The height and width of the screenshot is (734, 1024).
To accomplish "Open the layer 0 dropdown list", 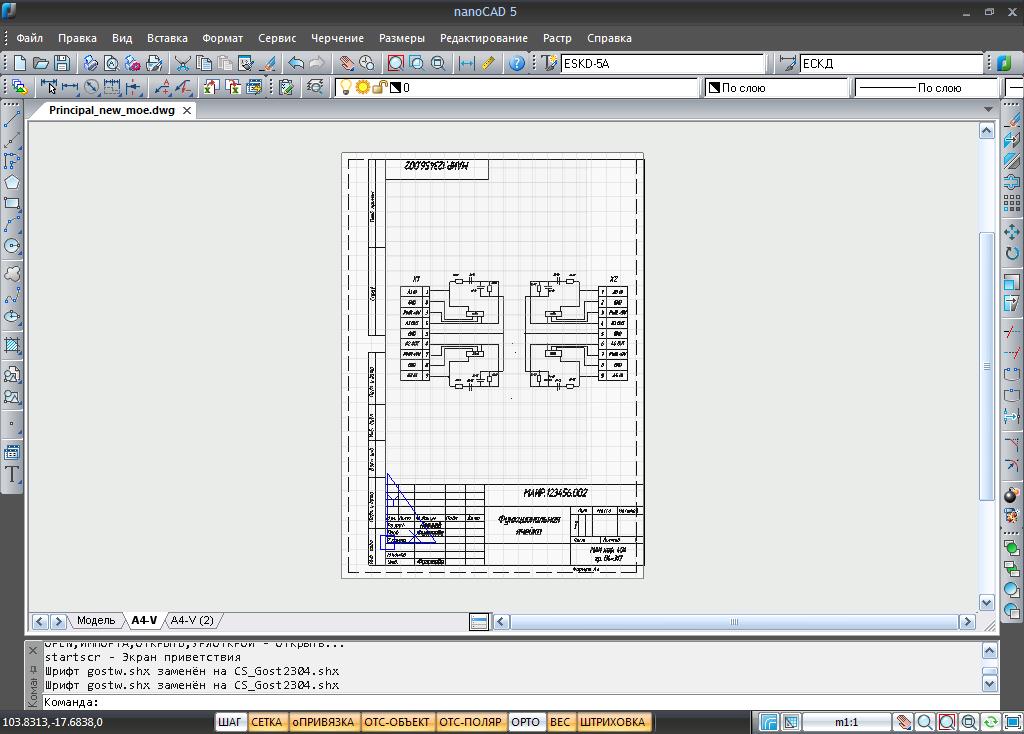I will coord(517,88).
